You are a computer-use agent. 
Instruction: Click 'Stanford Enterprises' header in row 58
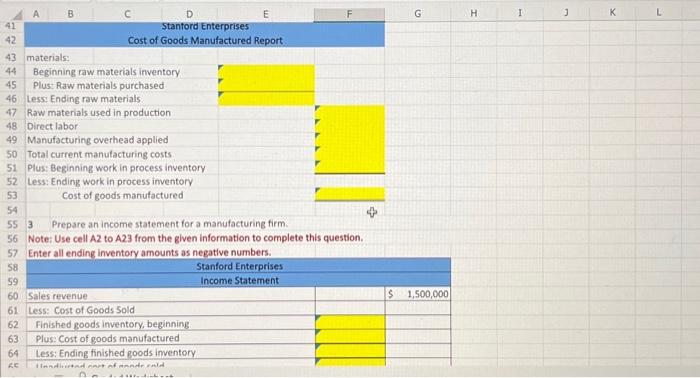(x=240, y=266)
